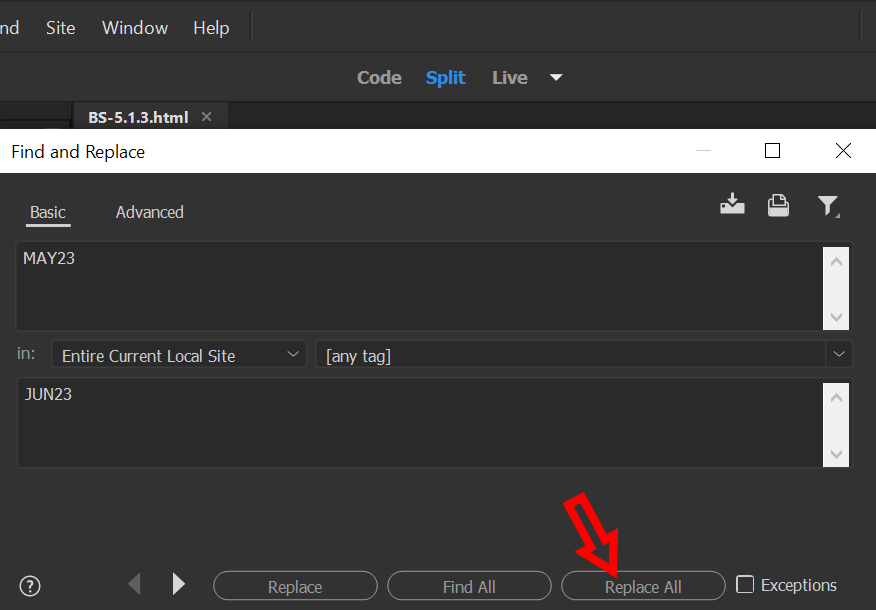This screenshot has height=610, width=876.
Task: Open the Site menu
Action: click(x=60, y=27)
